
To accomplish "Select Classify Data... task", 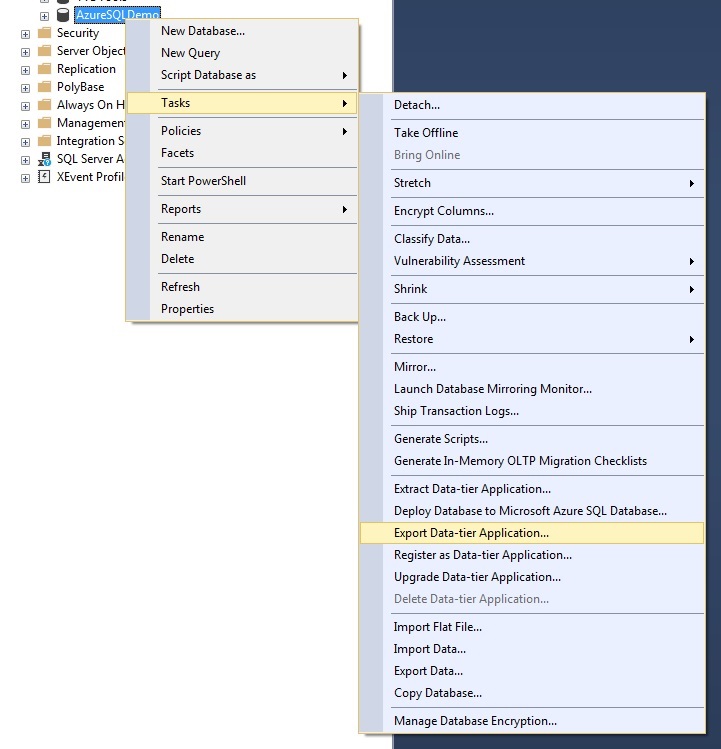I will pyautogui.click(x=532, y=239).
